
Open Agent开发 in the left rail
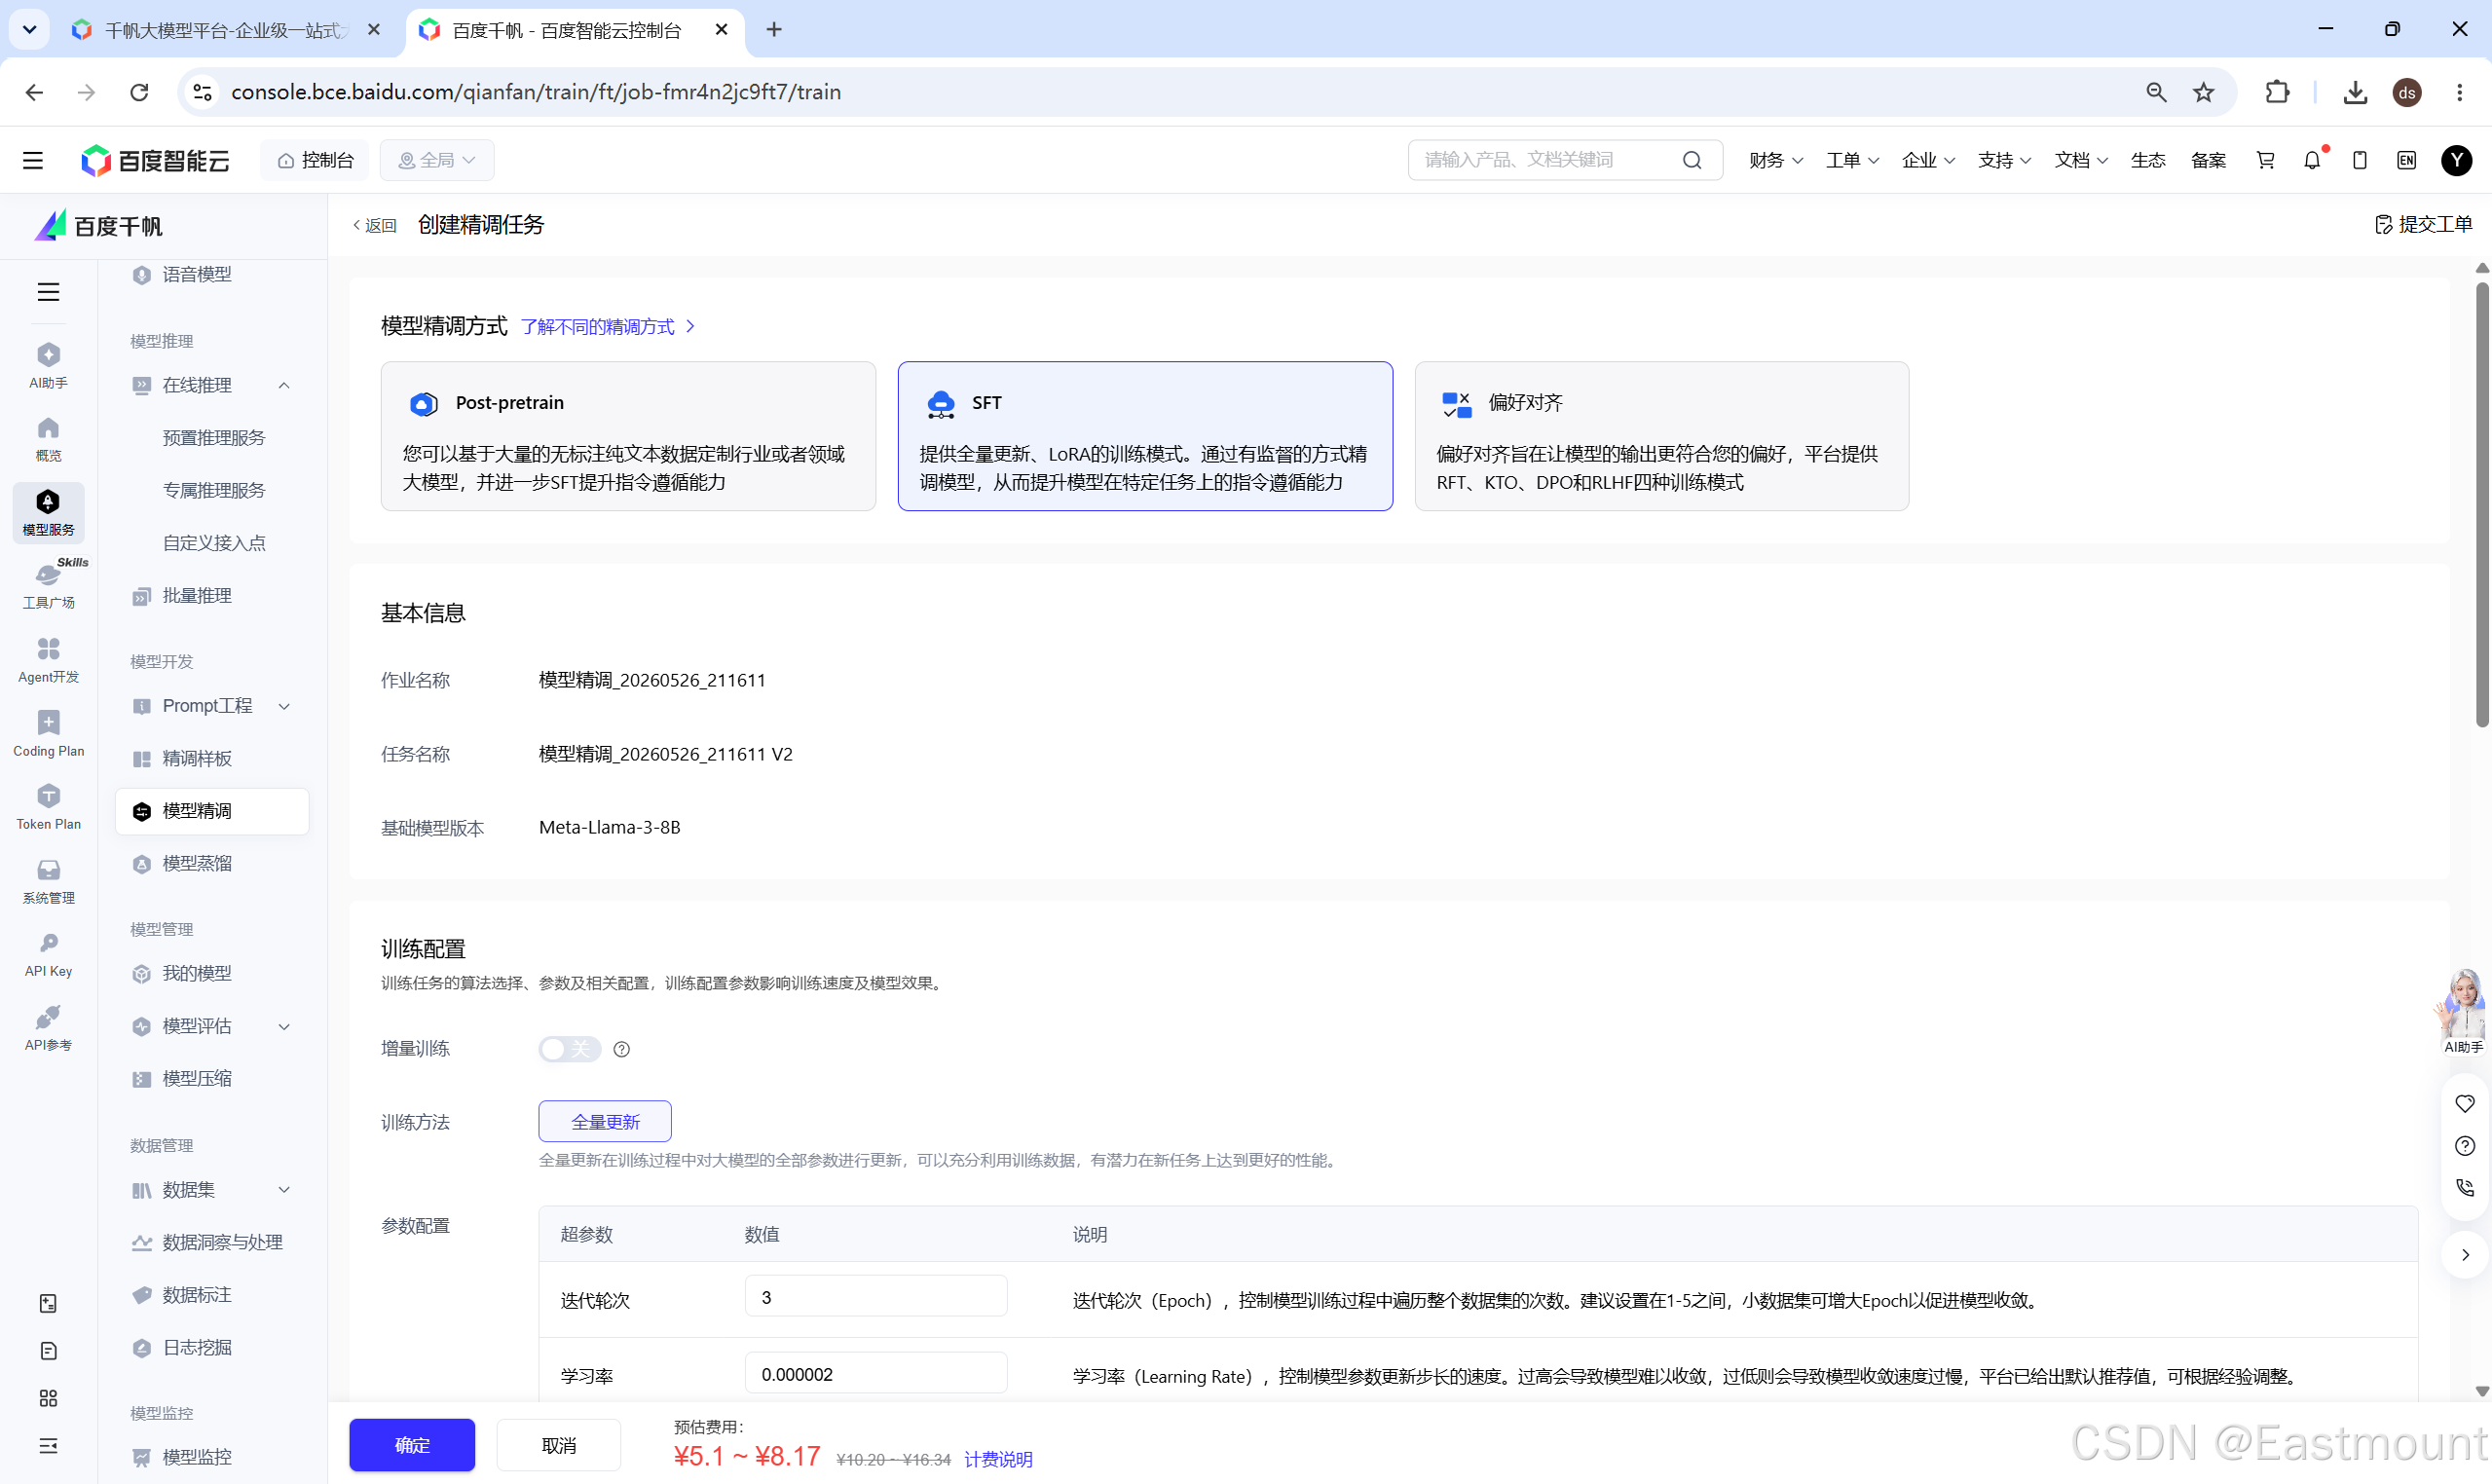[x=48, y=660]
